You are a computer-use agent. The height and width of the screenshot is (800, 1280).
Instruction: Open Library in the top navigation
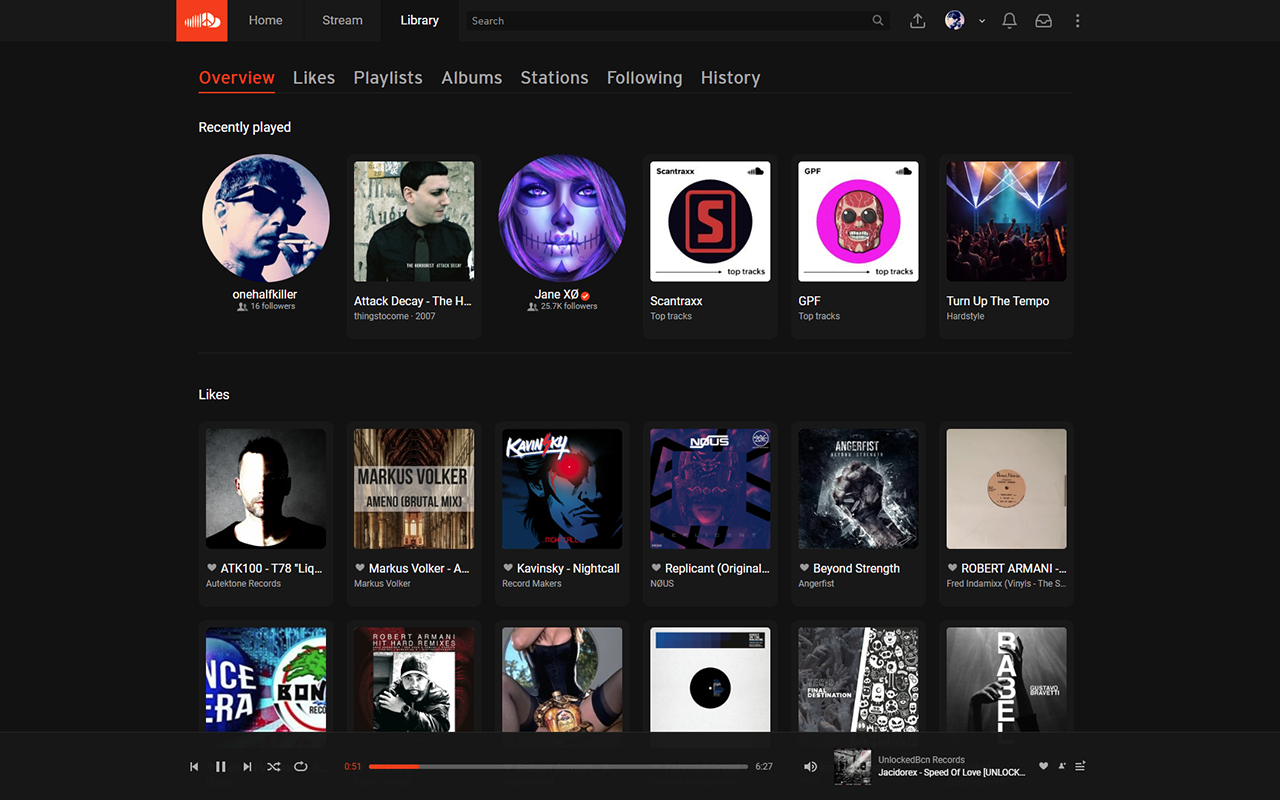tap(419, 20)
